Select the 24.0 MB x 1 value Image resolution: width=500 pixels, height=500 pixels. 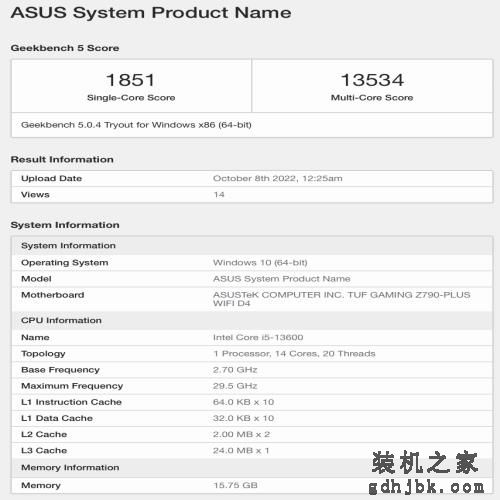[241, 451]
